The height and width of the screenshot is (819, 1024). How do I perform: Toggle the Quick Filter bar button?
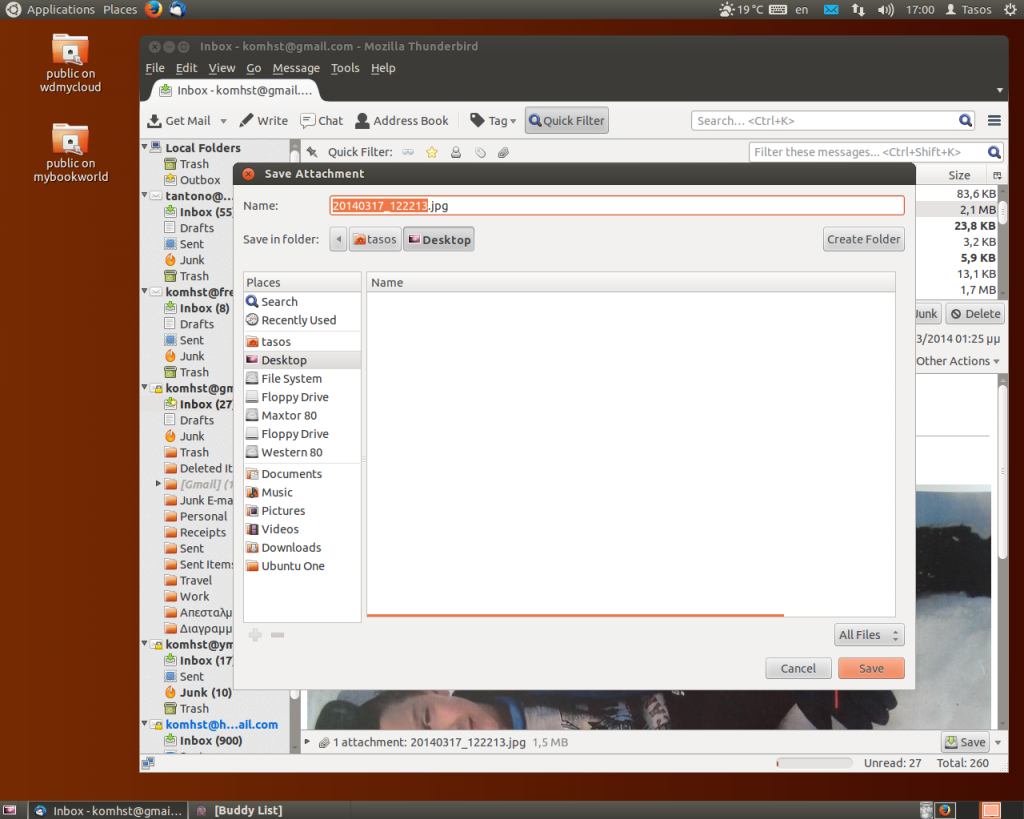[x=566, y=121]
